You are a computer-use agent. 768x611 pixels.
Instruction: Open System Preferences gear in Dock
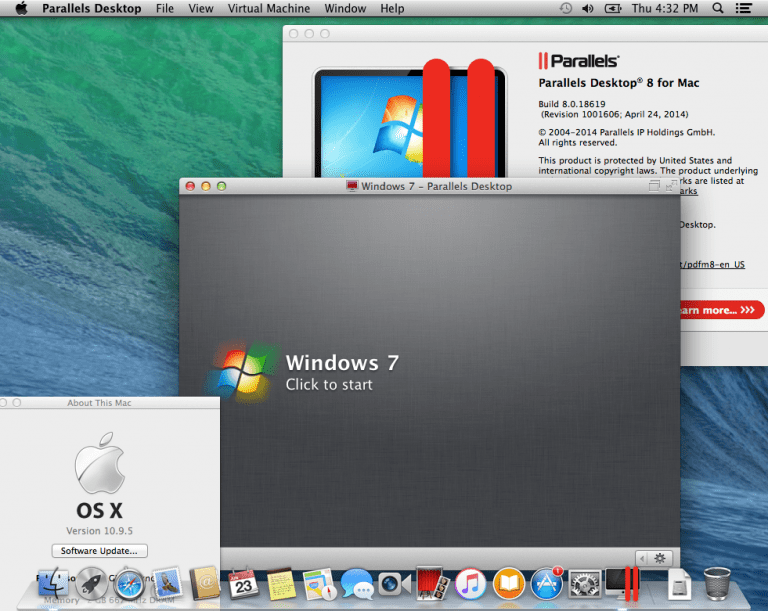[x=584, y=584]
